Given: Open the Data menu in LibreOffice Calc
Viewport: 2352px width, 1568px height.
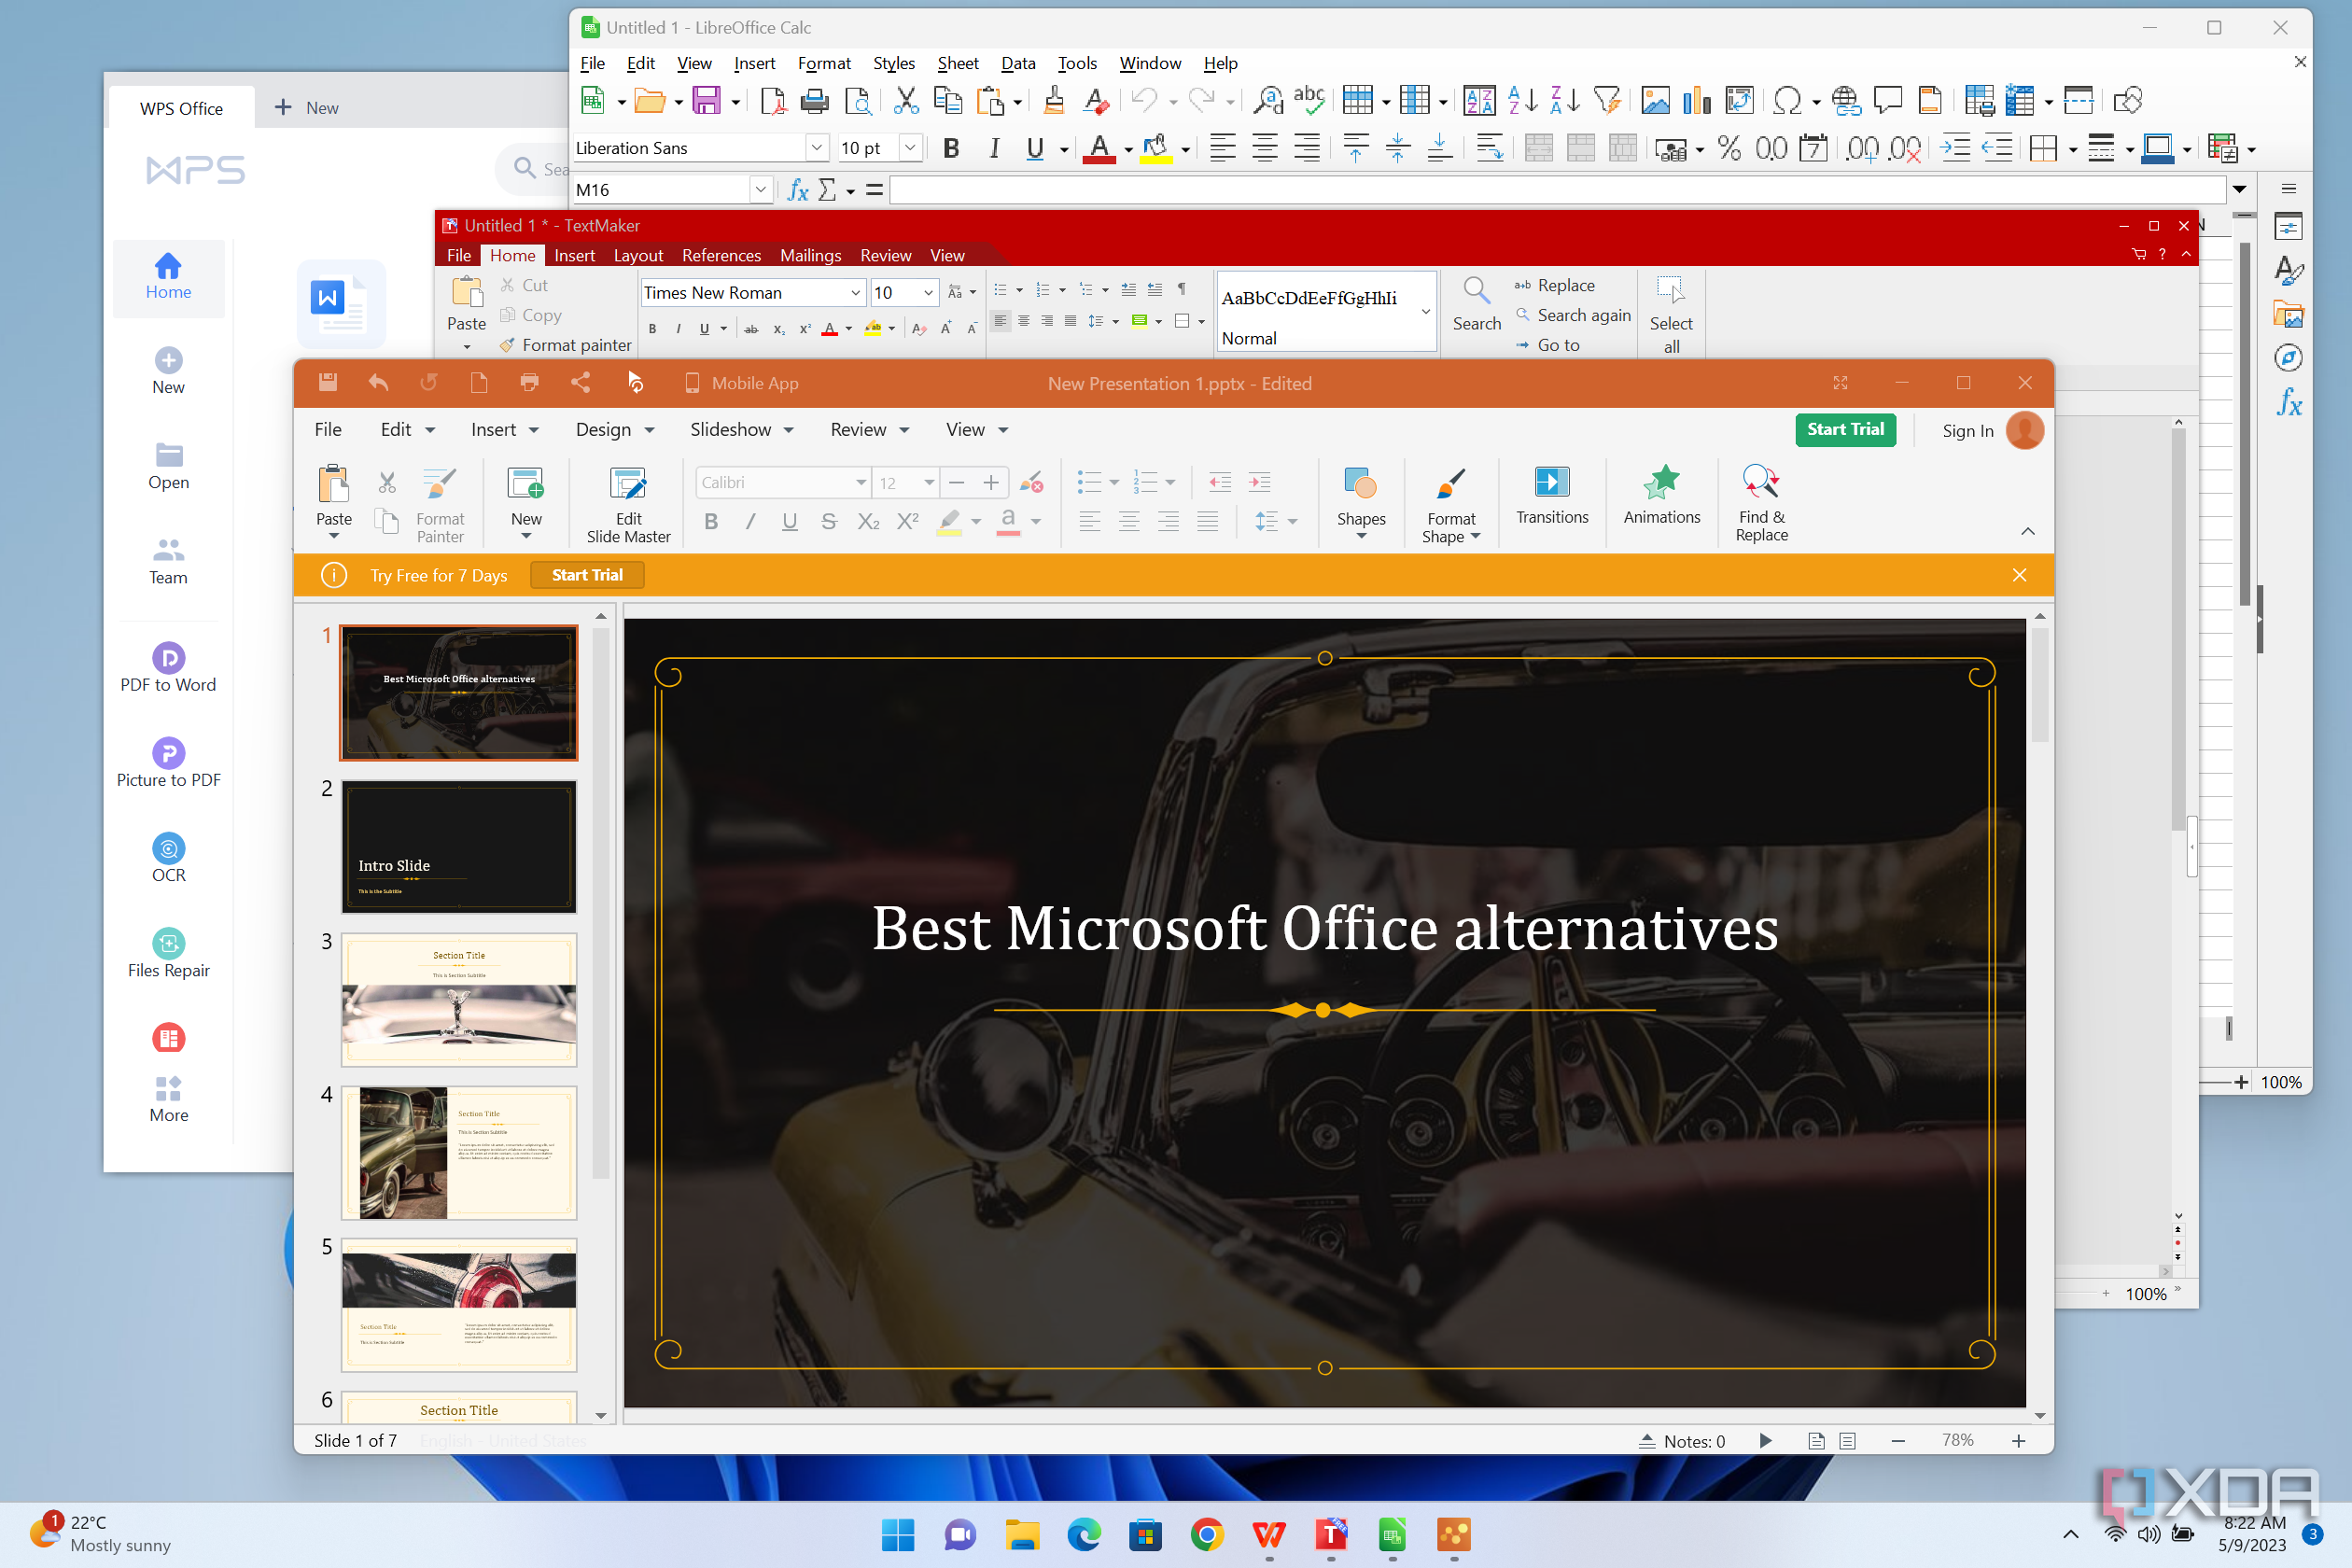Looking at the screenshot, I should [x=1017, y=62].
